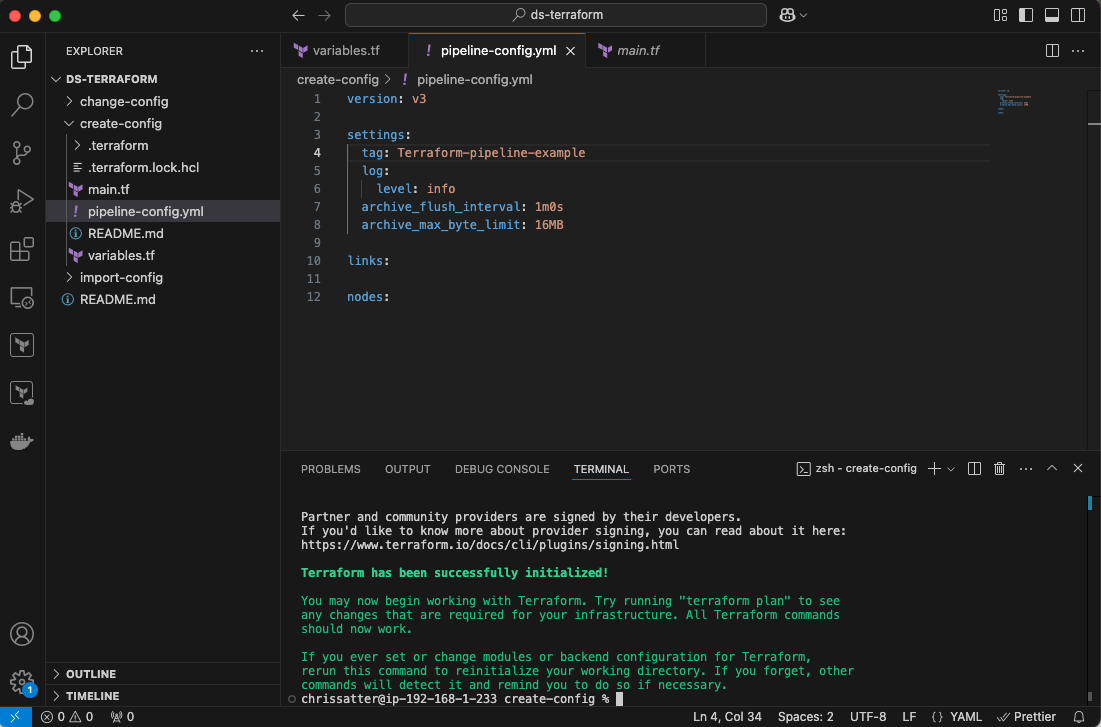Open the Search view in activity bar
This screenshot has height=727, width=1101.
[22, 104]
